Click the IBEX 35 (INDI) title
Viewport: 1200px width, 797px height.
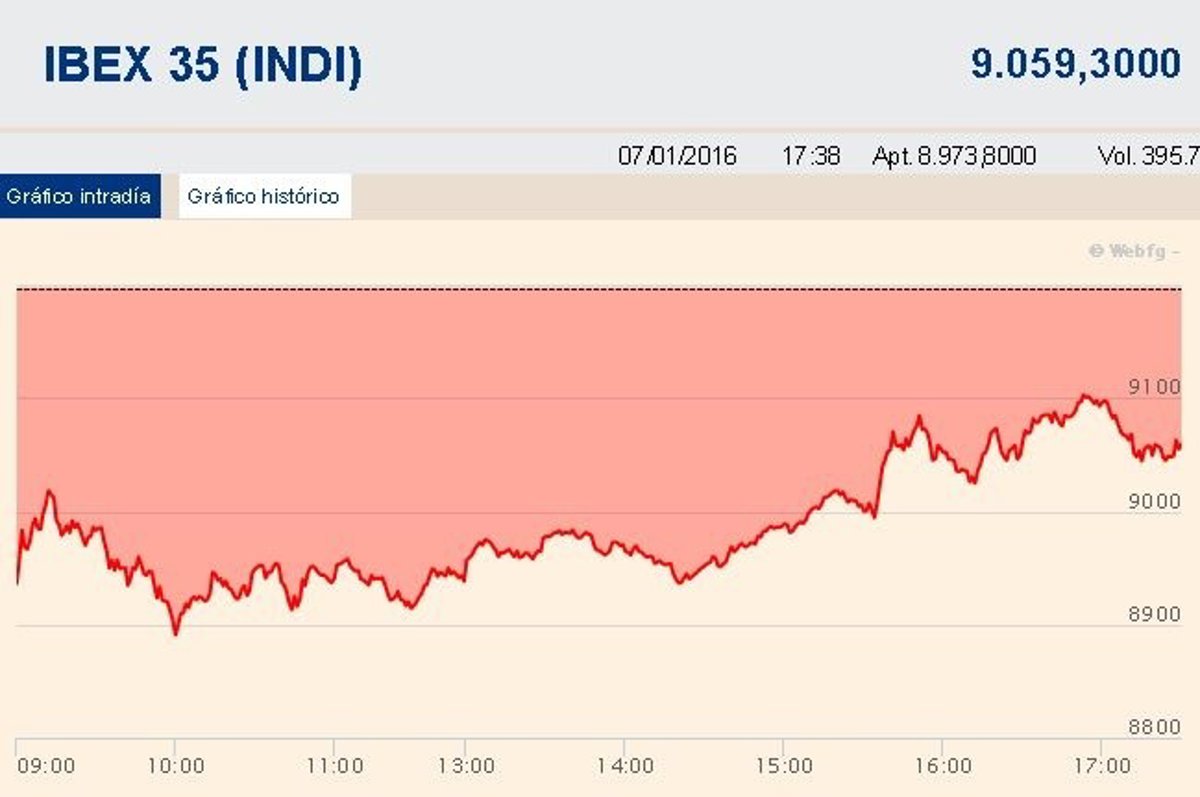point(203,64)
